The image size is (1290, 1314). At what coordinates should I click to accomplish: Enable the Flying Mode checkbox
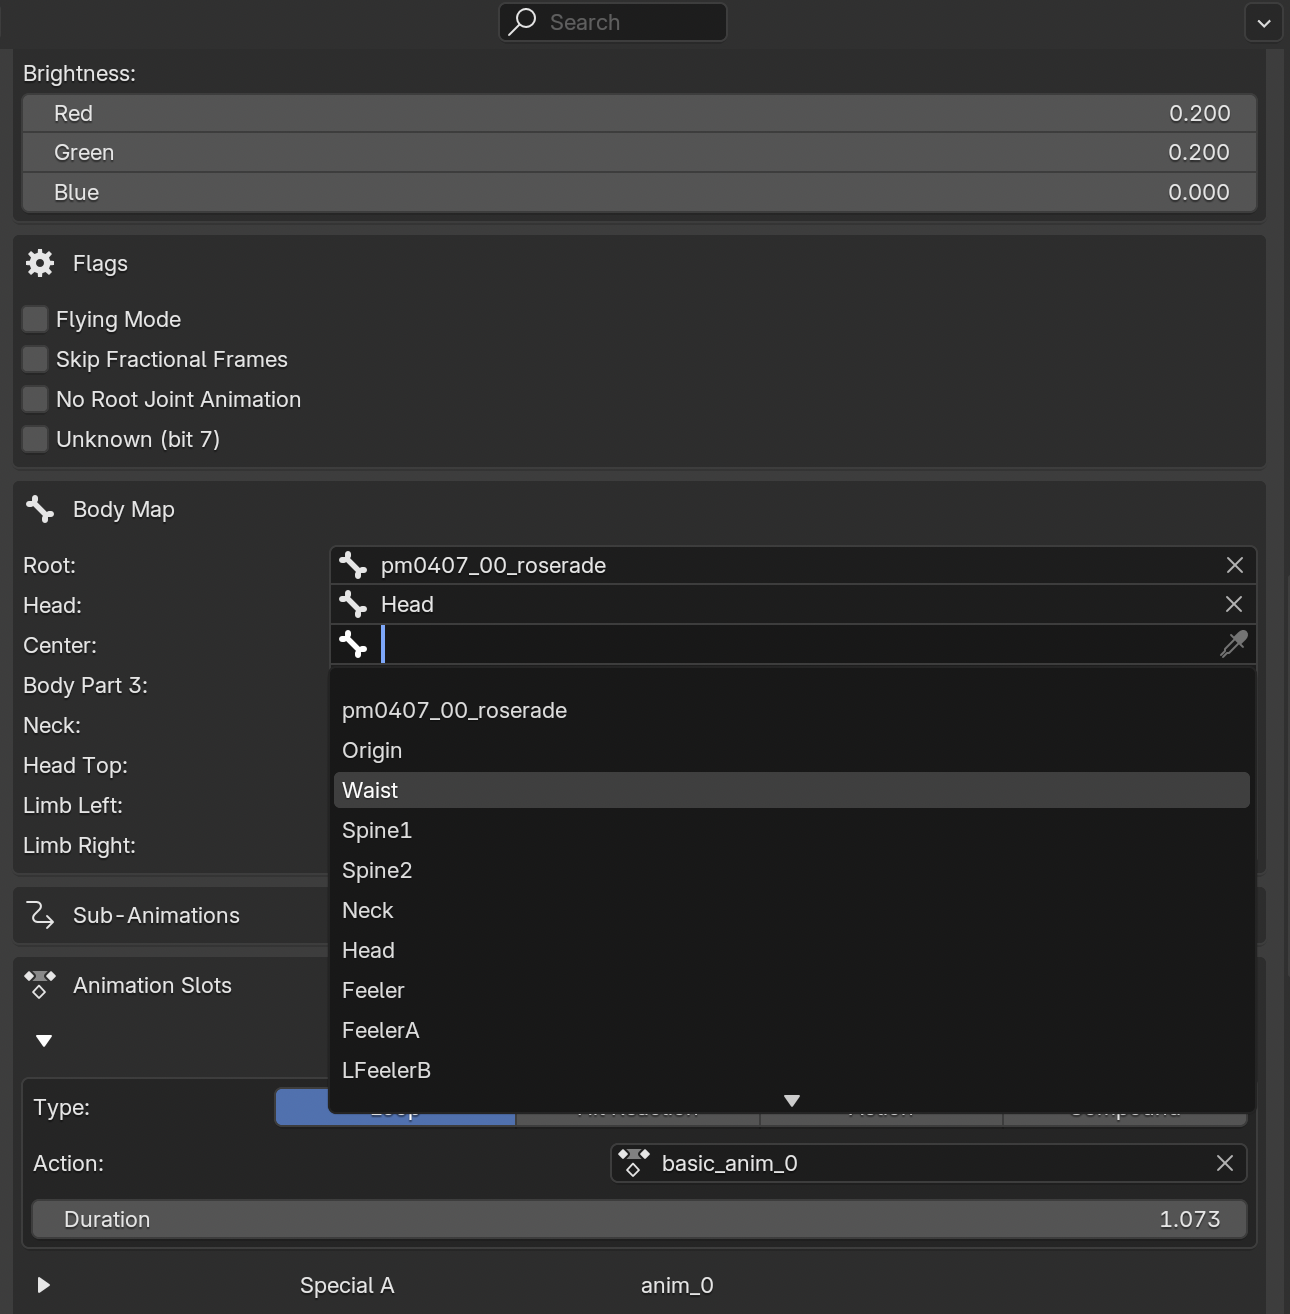tap(35, 319)
